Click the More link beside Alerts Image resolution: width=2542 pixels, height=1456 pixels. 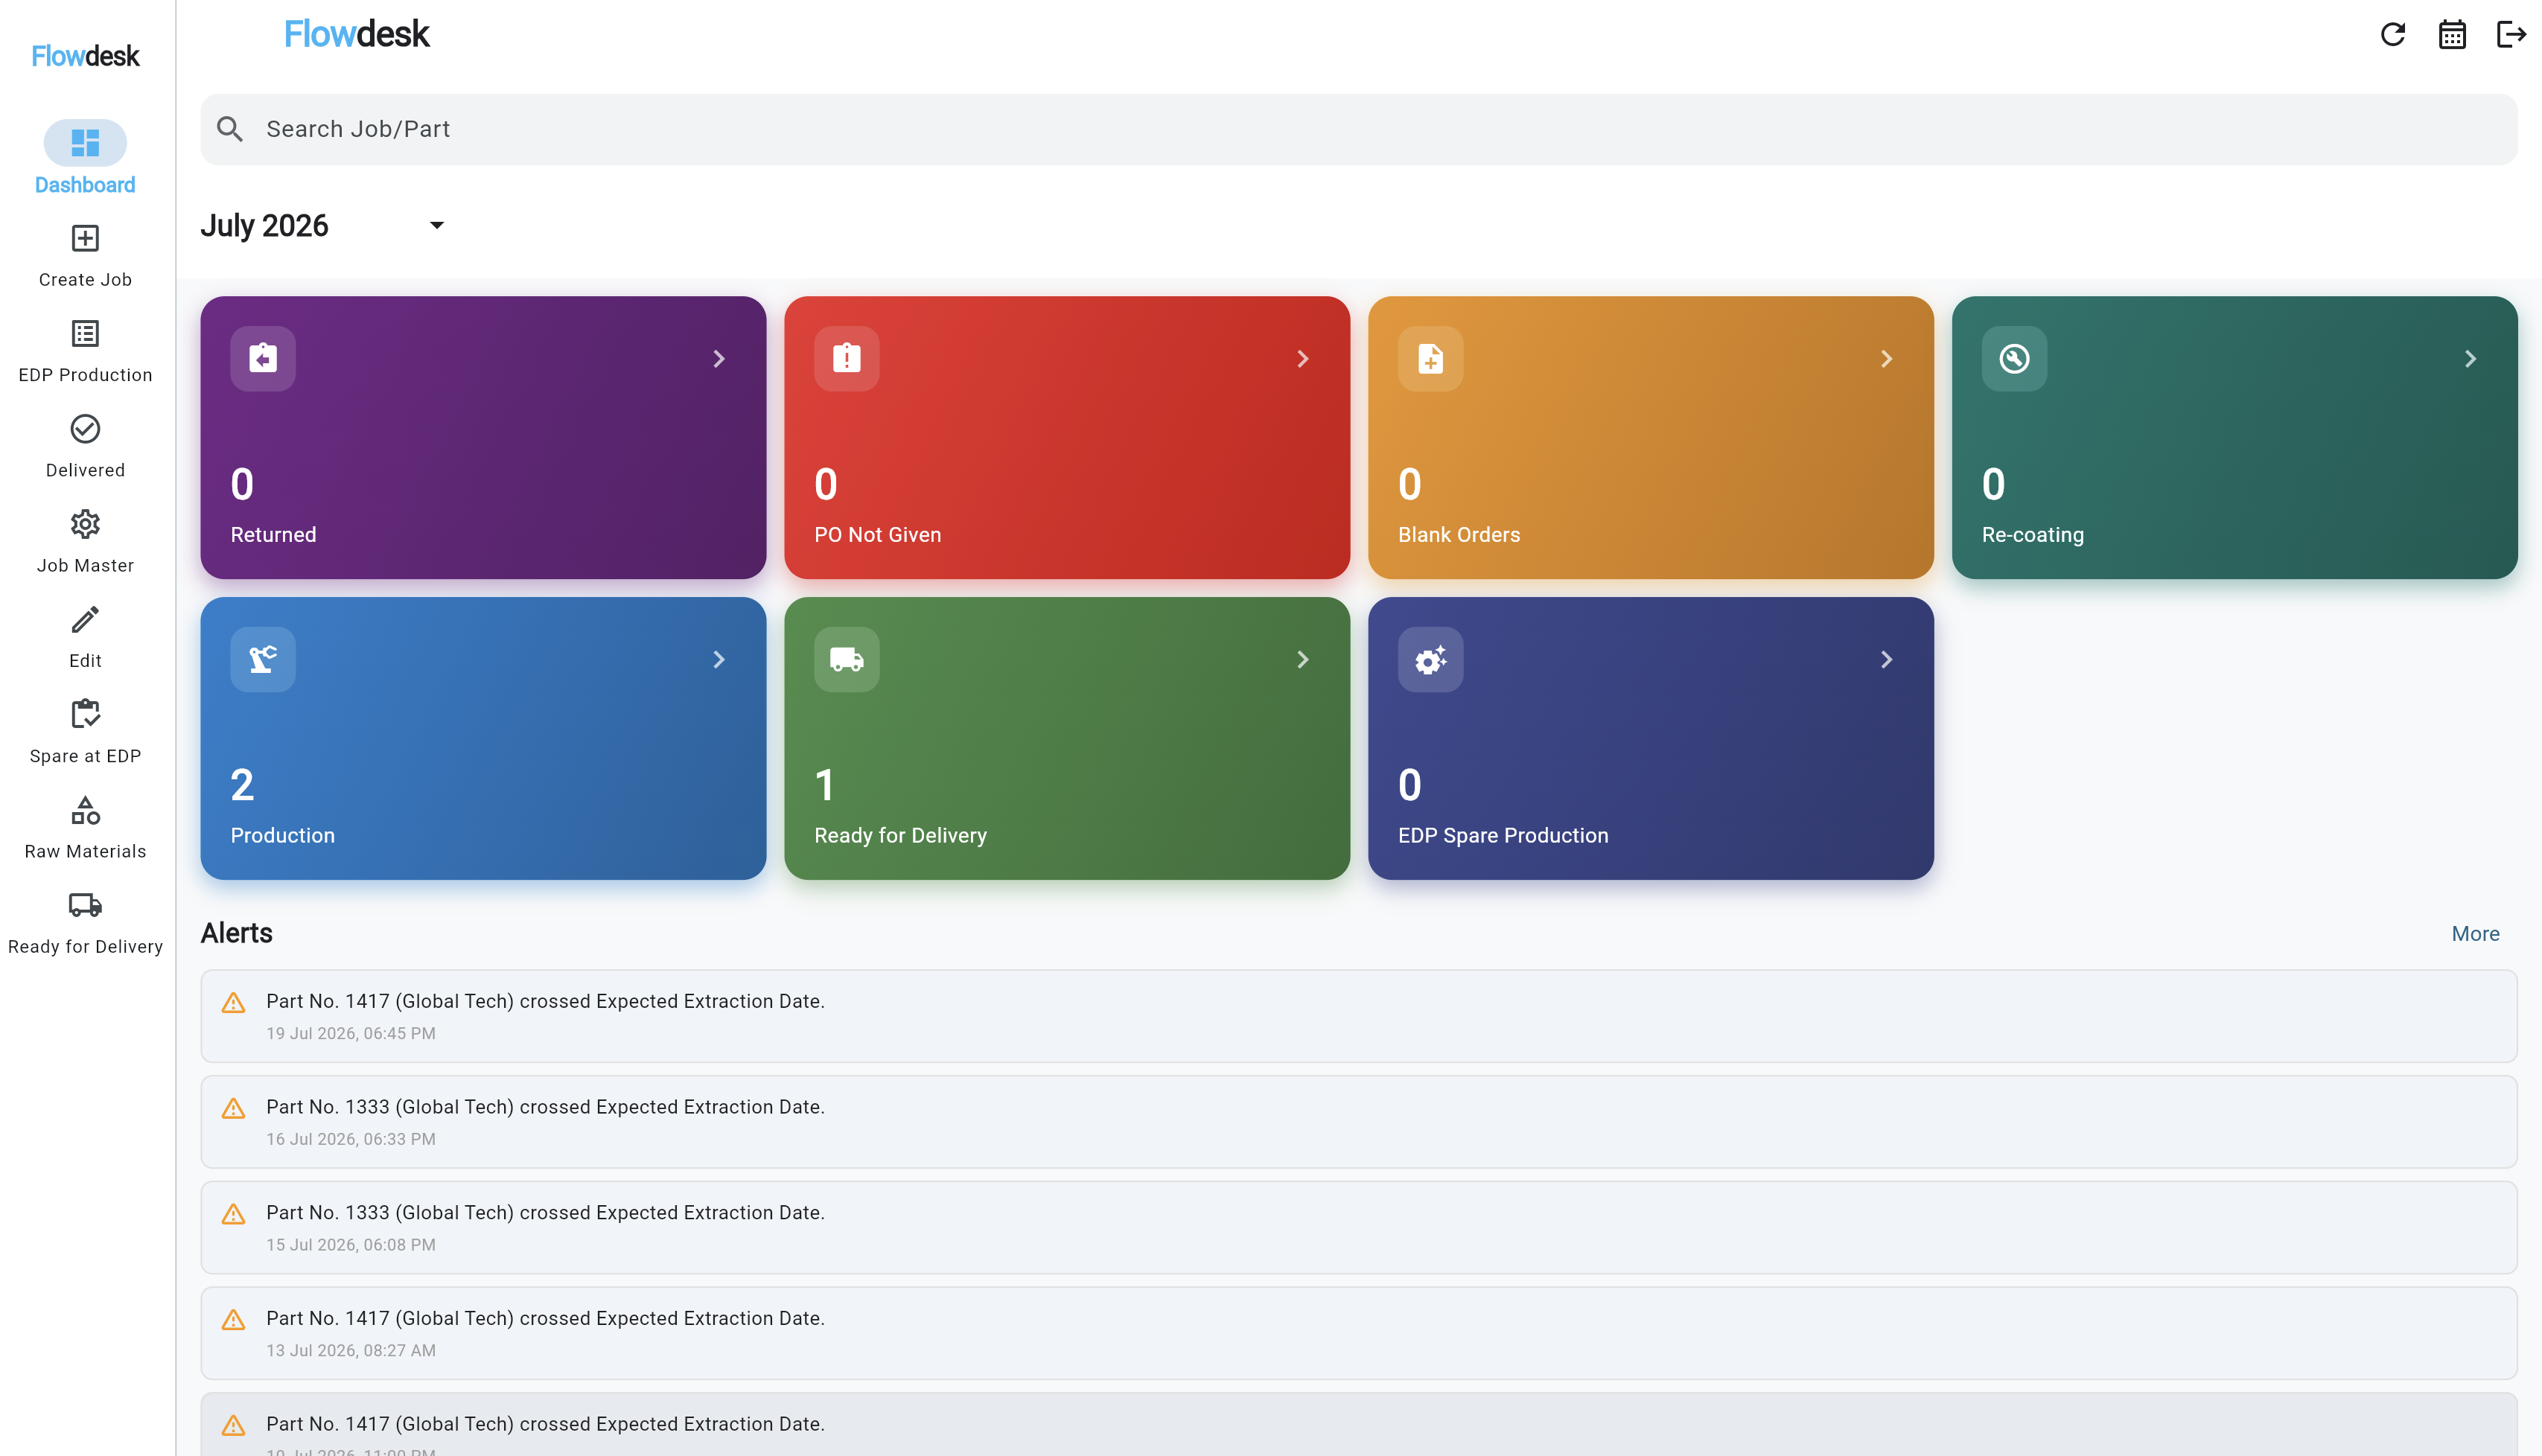pyautogui.click(x=2475, y=934)
